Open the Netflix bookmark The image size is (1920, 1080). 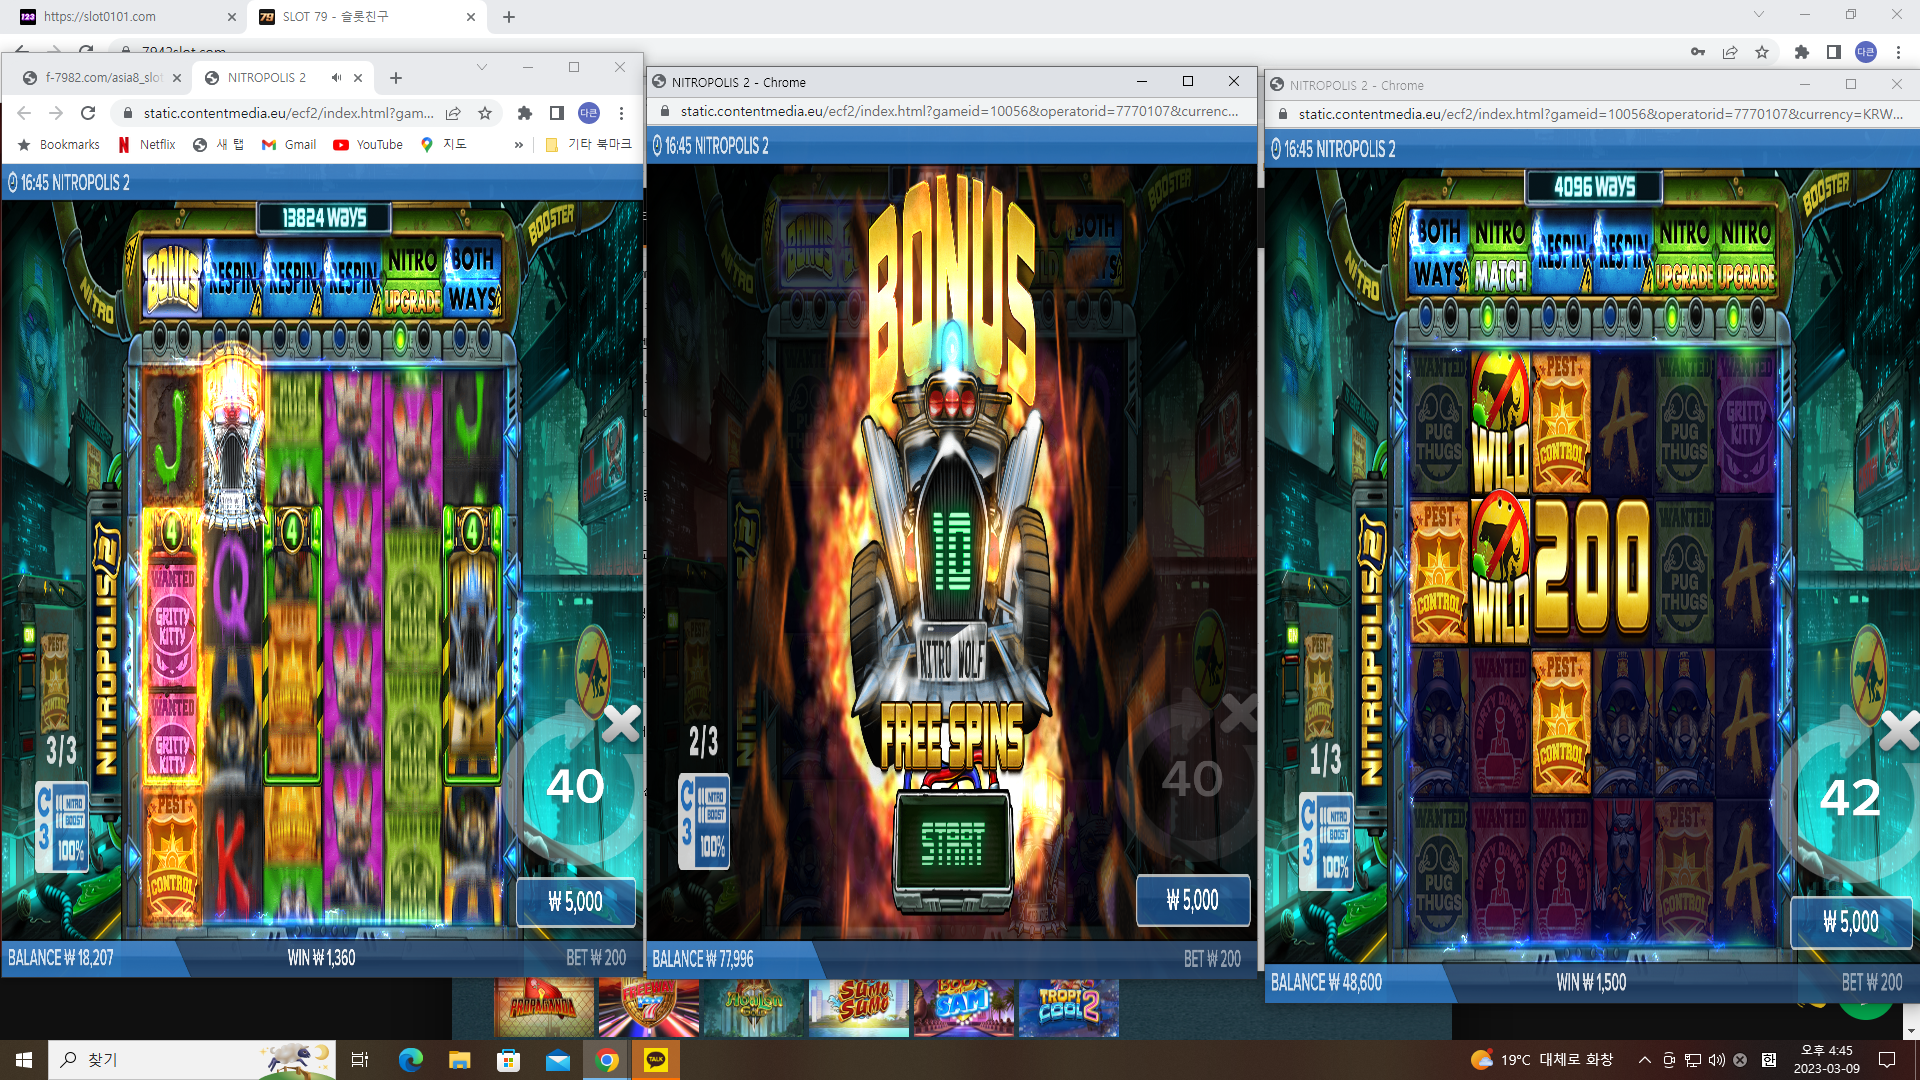[x=147, y=145]
